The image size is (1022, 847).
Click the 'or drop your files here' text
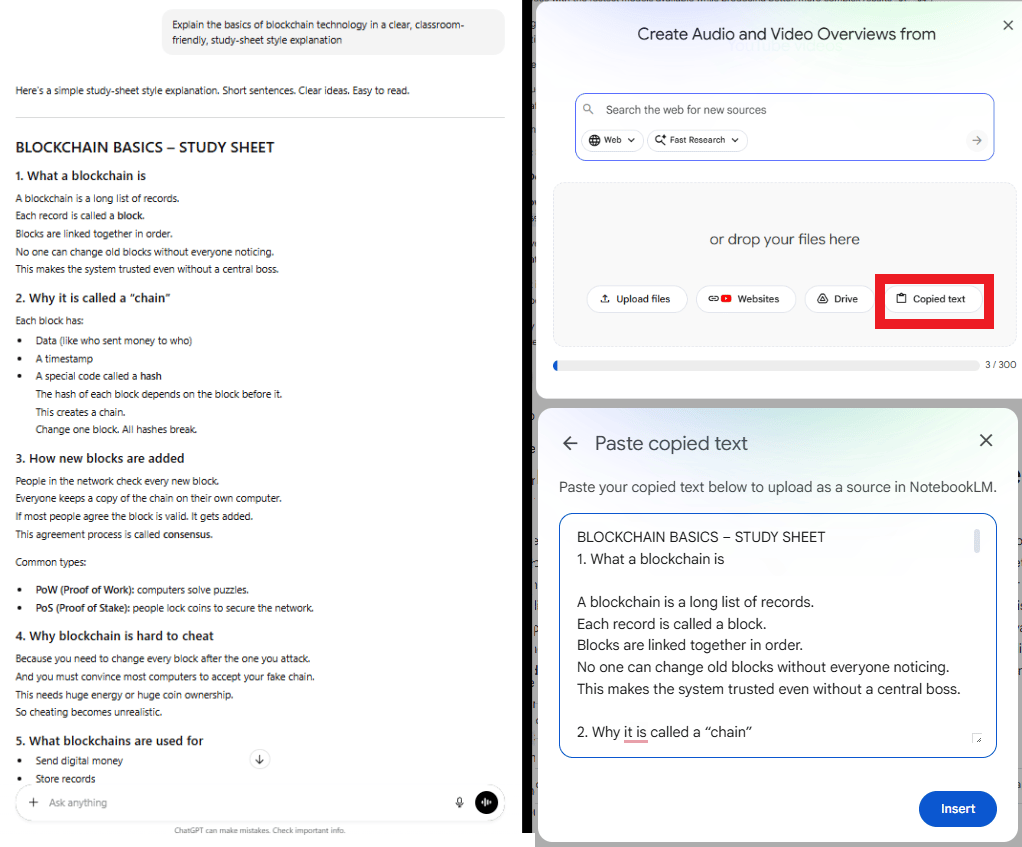pyautogui.click(x=784, y=239)
